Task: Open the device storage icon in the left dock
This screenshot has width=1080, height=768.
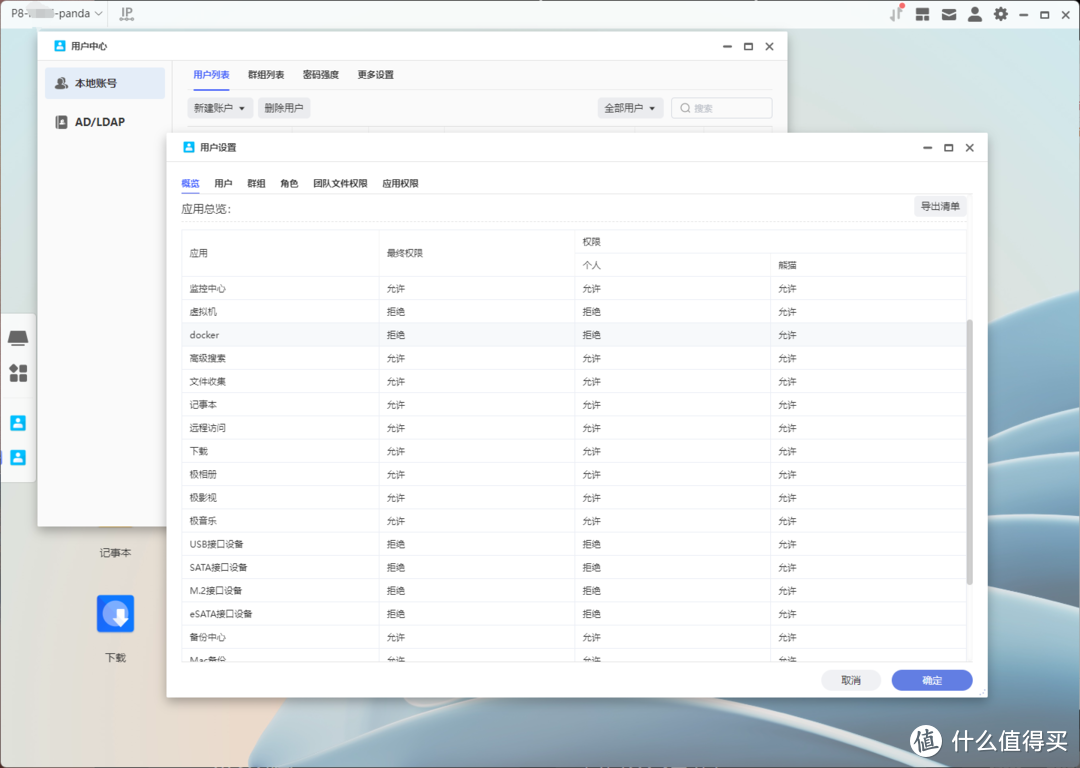Action: 18,337
